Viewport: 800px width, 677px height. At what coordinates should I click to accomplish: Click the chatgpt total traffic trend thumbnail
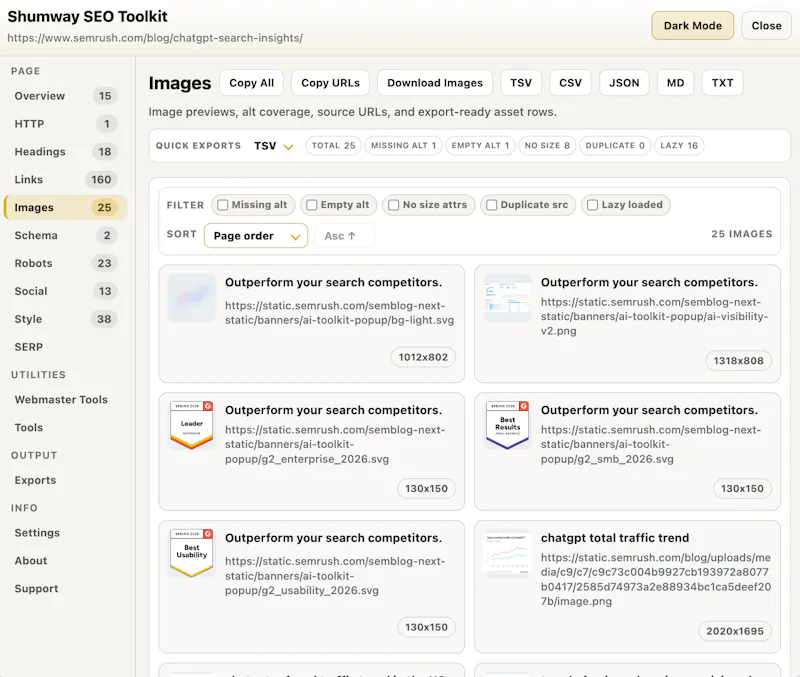(508, 554)
